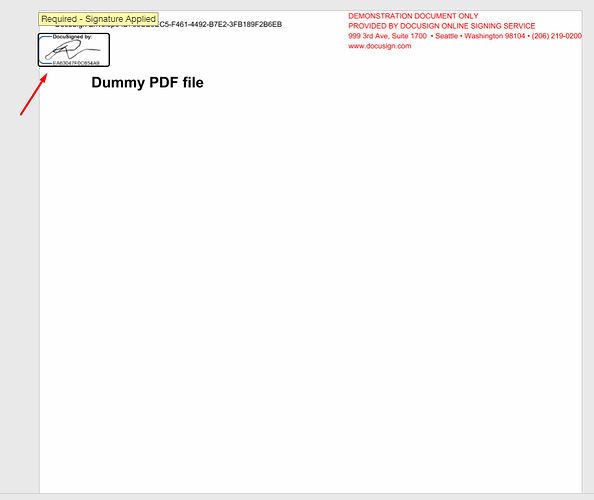The height and width of the screenshot is (500, 594).
Task: Select the 'DocuSigned by:' label in signature box
Action: click(x=72, y=37)
